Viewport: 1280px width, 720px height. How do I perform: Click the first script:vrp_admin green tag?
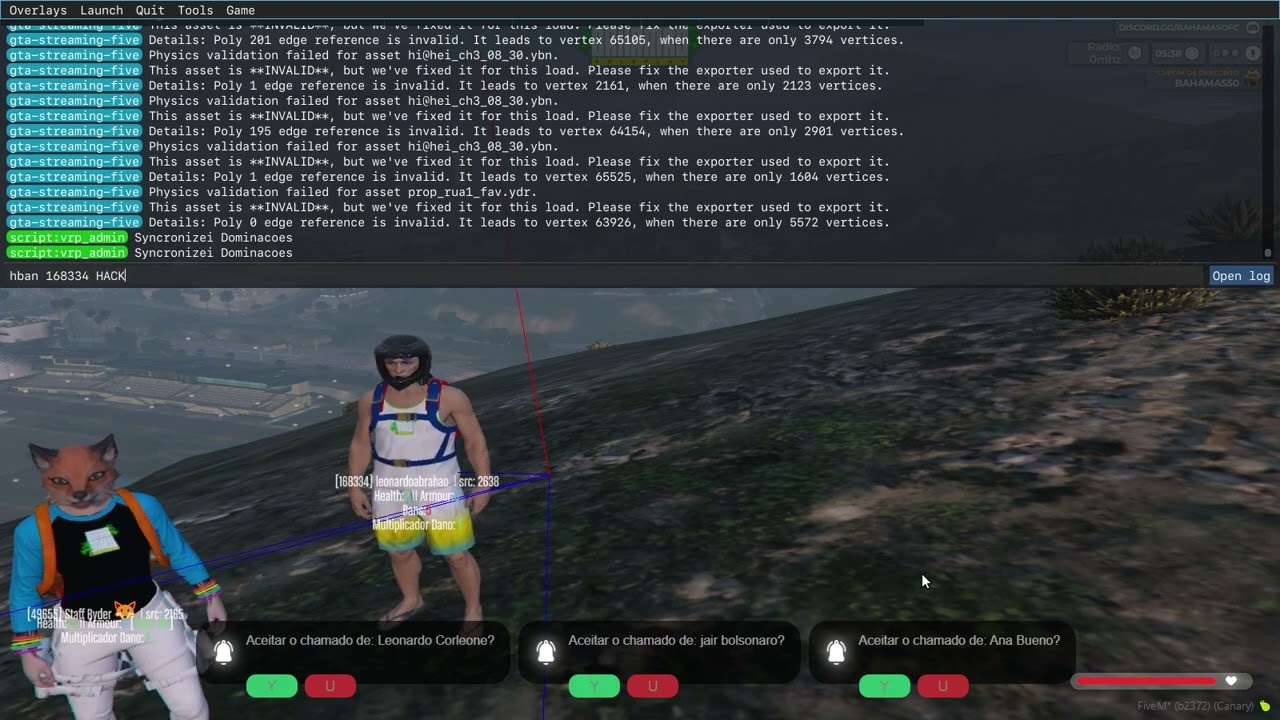pos(67,238)
